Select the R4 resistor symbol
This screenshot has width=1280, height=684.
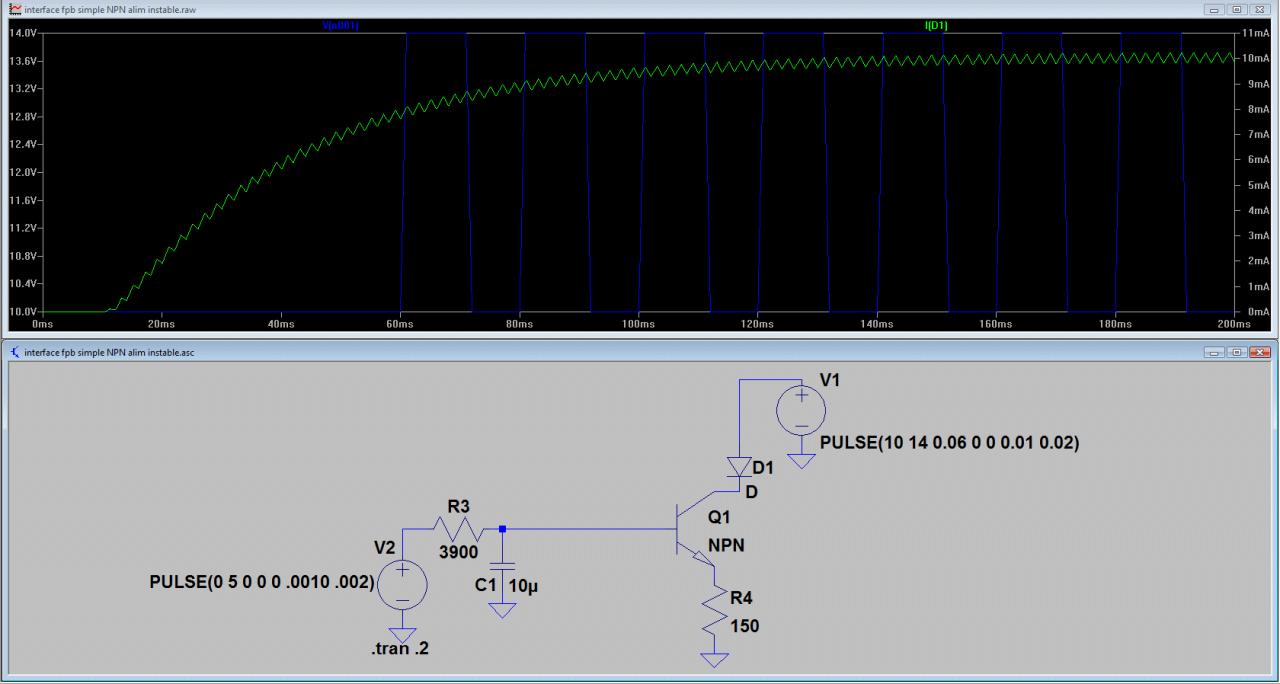point(716,611)
